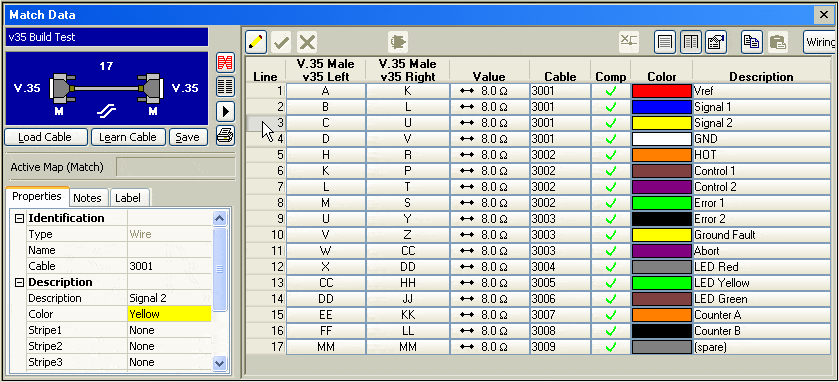Click the 'v35 Build Test' name field
The height and width of the screenshot is (382, 839).
(x=106, y=37)
